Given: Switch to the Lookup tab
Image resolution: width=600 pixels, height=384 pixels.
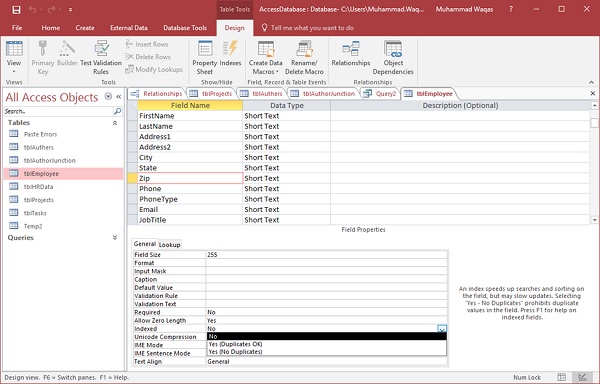Looking at the screenshot, I should click(x=170, y=245).
